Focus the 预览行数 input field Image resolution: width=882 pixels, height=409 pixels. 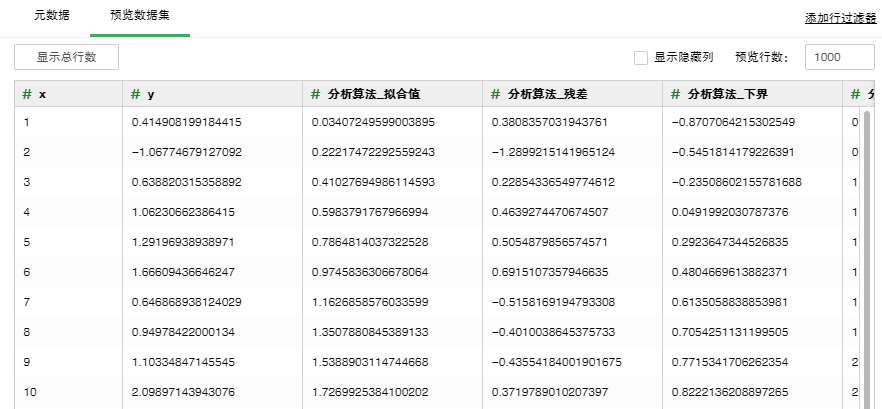pyautogui.click(x=838, y=57)
